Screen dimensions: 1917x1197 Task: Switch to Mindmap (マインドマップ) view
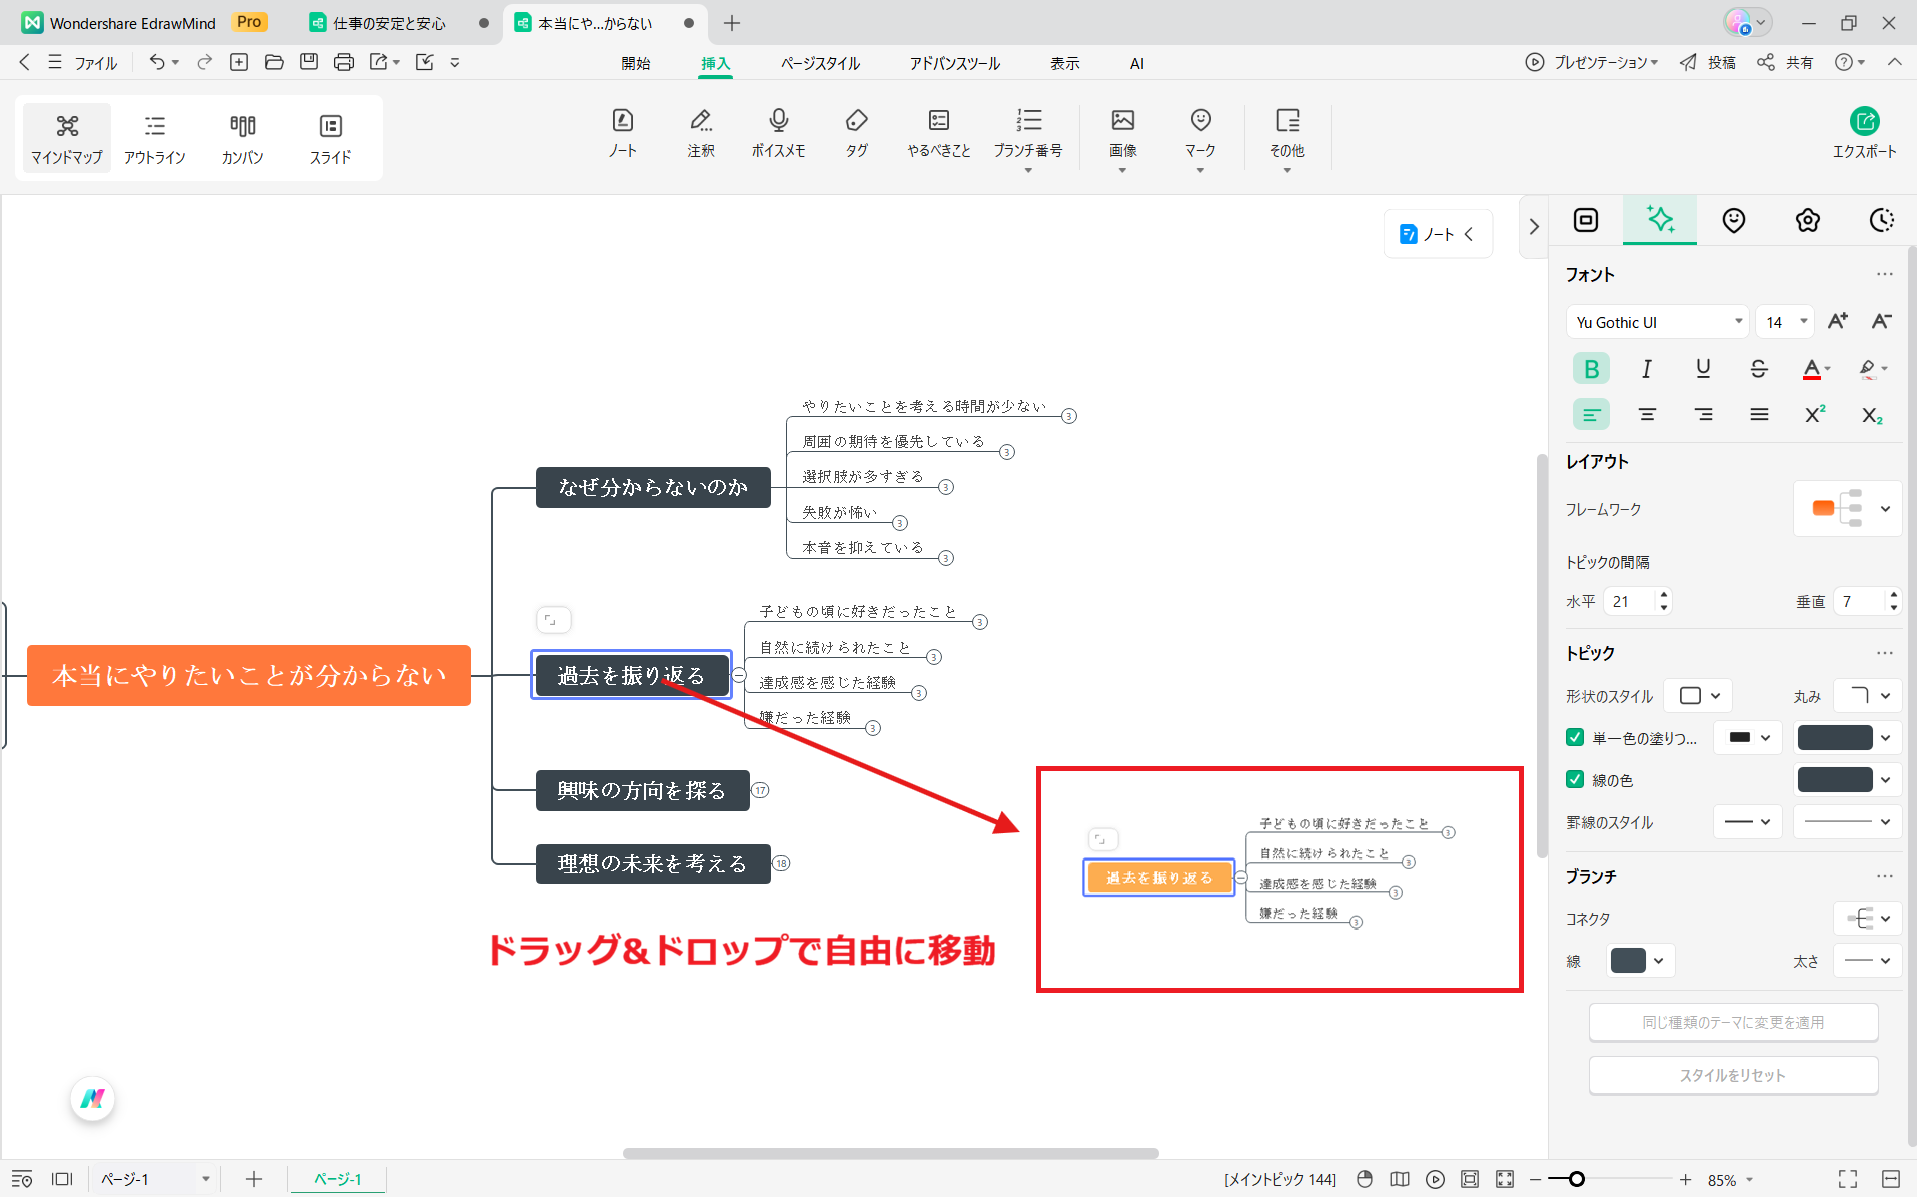click(66, 138)
